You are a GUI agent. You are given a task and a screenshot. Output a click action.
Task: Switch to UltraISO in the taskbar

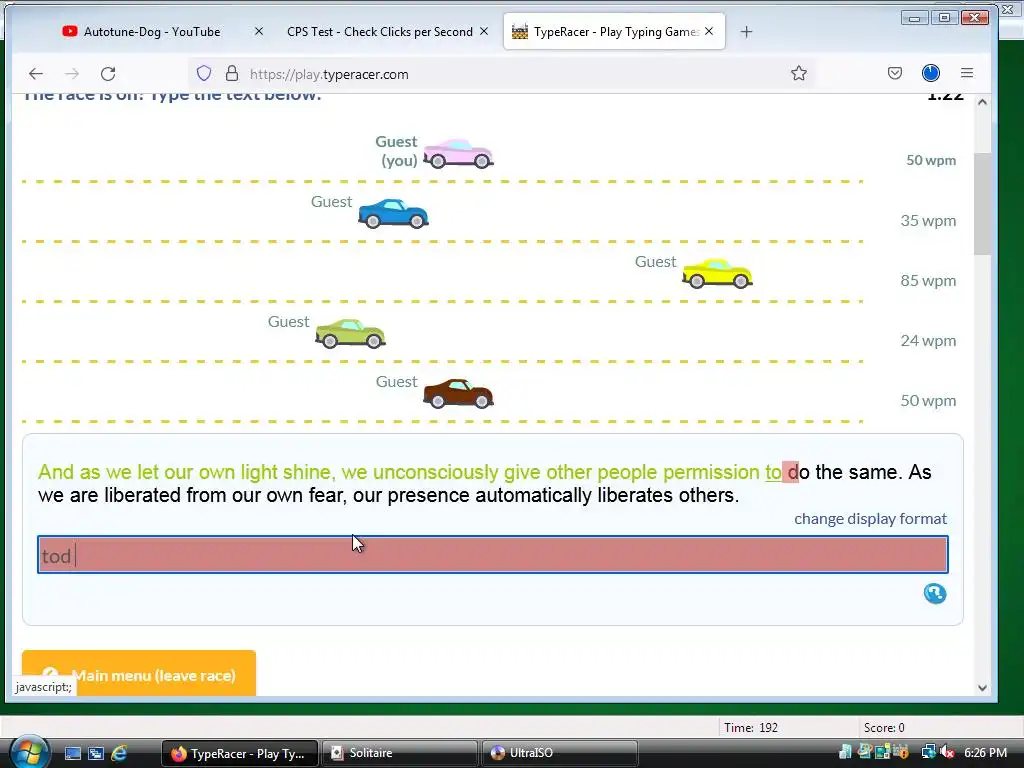tap(559, 754)
